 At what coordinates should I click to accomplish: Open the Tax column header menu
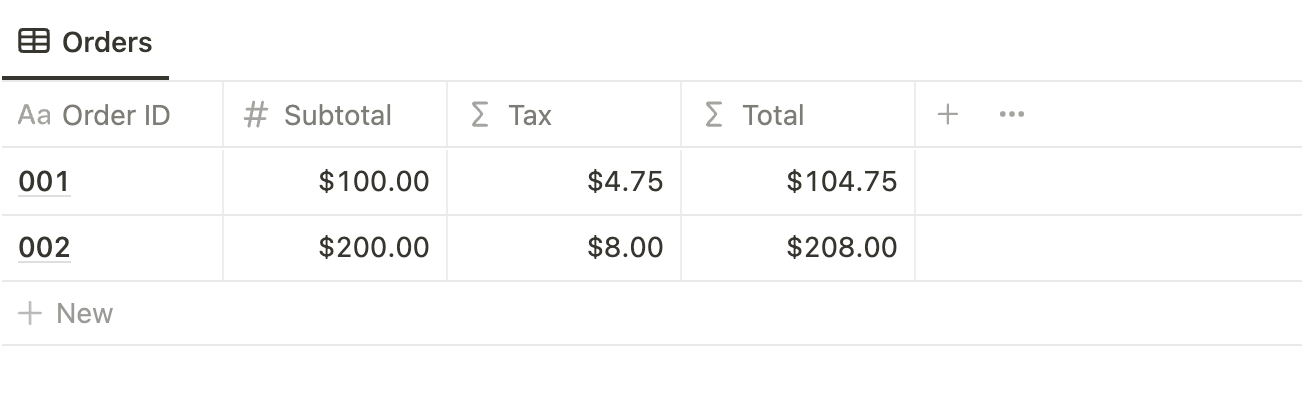530,115
